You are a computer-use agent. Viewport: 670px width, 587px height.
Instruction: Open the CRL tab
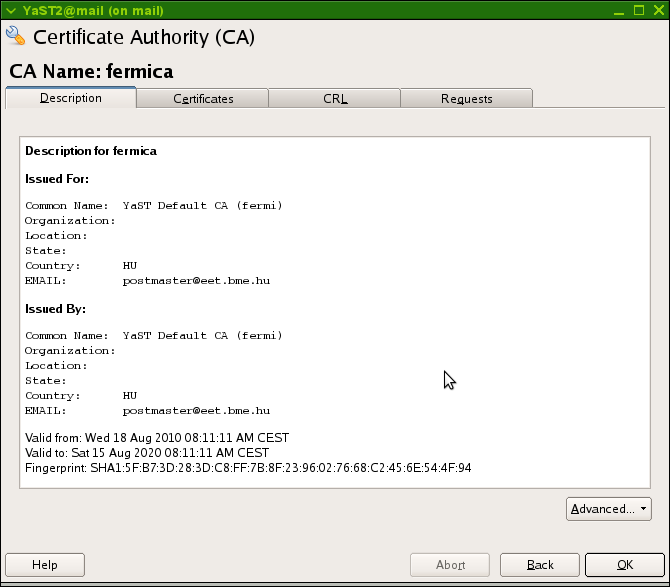pyautogui.click(x=335, y=99)
